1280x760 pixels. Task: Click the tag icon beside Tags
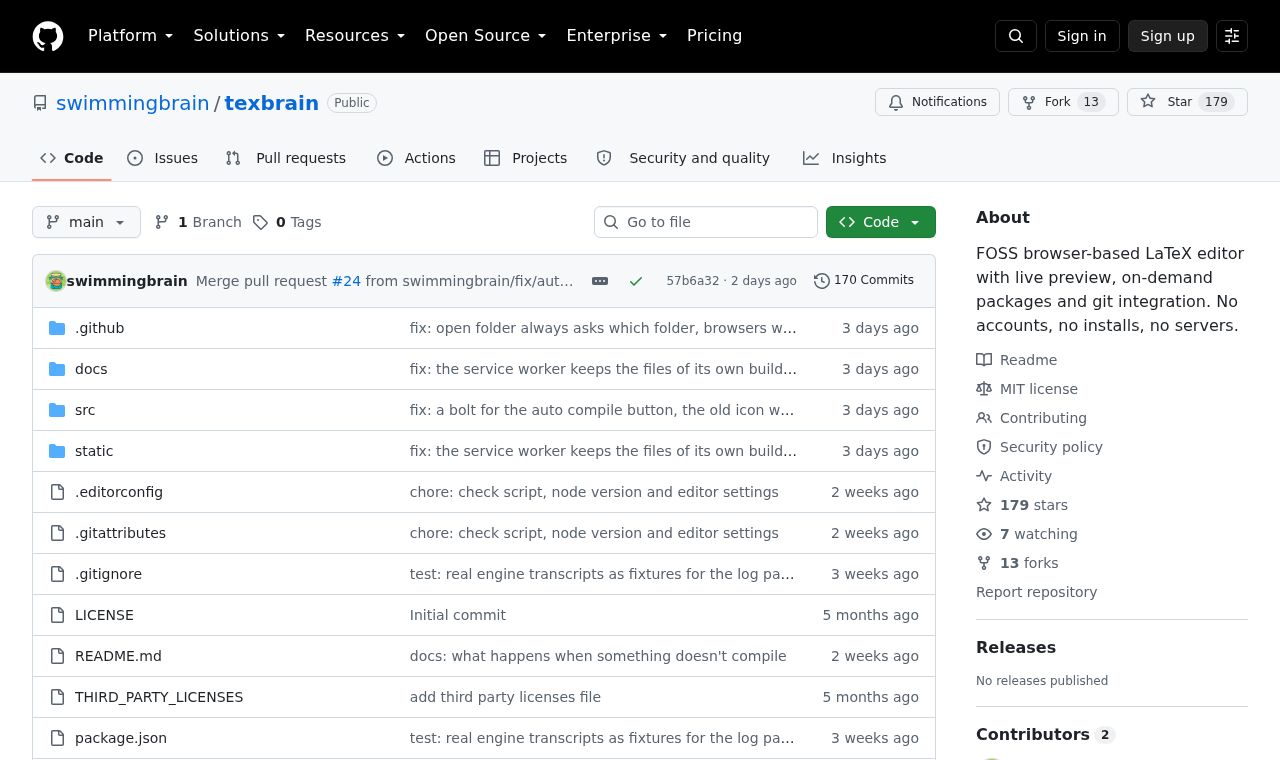pyautogui.click(x=260, y=222)
